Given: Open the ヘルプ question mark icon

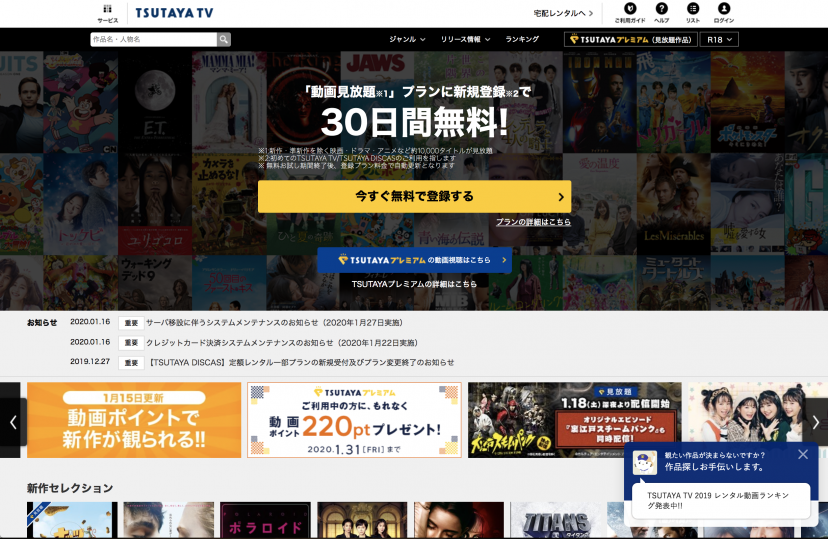Looking at the screenshot, I should [x=662, y=13].
